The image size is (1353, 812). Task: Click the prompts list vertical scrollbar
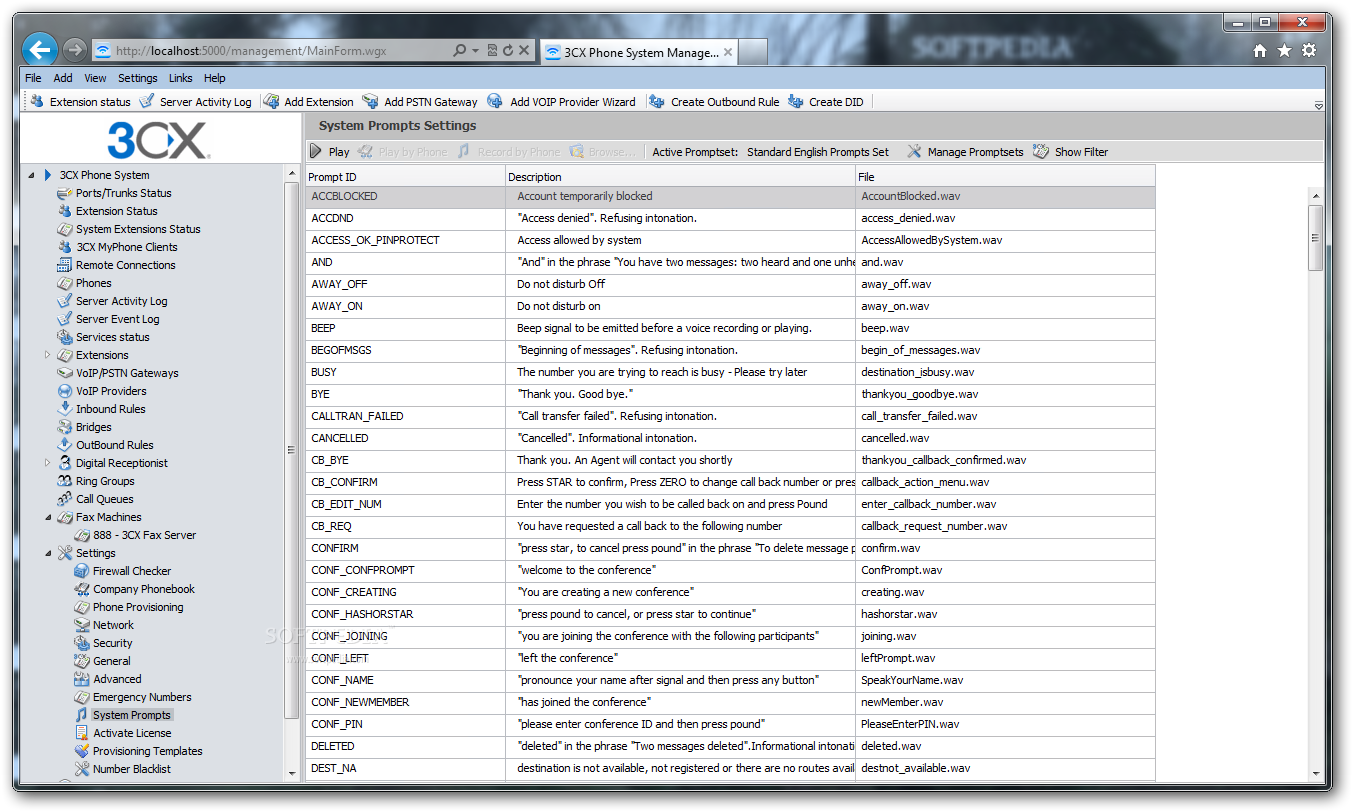pos(1316,238)
